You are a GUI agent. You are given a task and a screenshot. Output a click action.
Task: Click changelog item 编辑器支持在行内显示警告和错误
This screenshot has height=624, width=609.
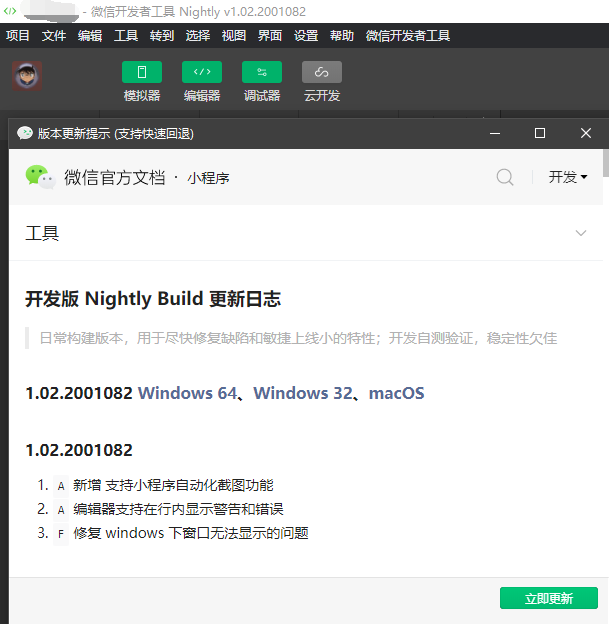pyautogui.click(x=178, y=509)
